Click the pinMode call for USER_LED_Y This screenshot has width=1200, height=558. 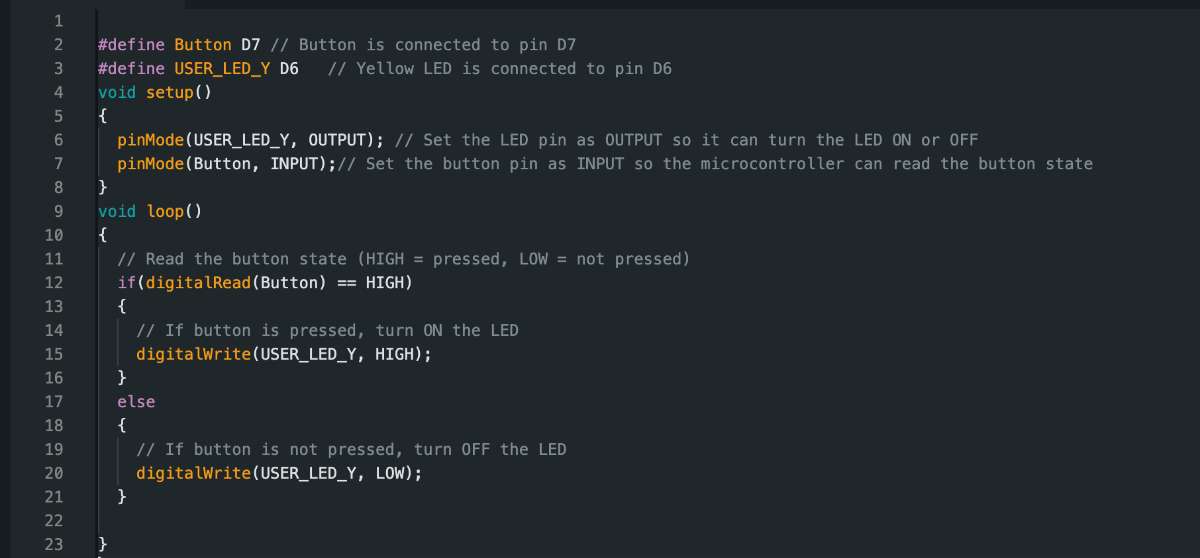click(150, 139)
